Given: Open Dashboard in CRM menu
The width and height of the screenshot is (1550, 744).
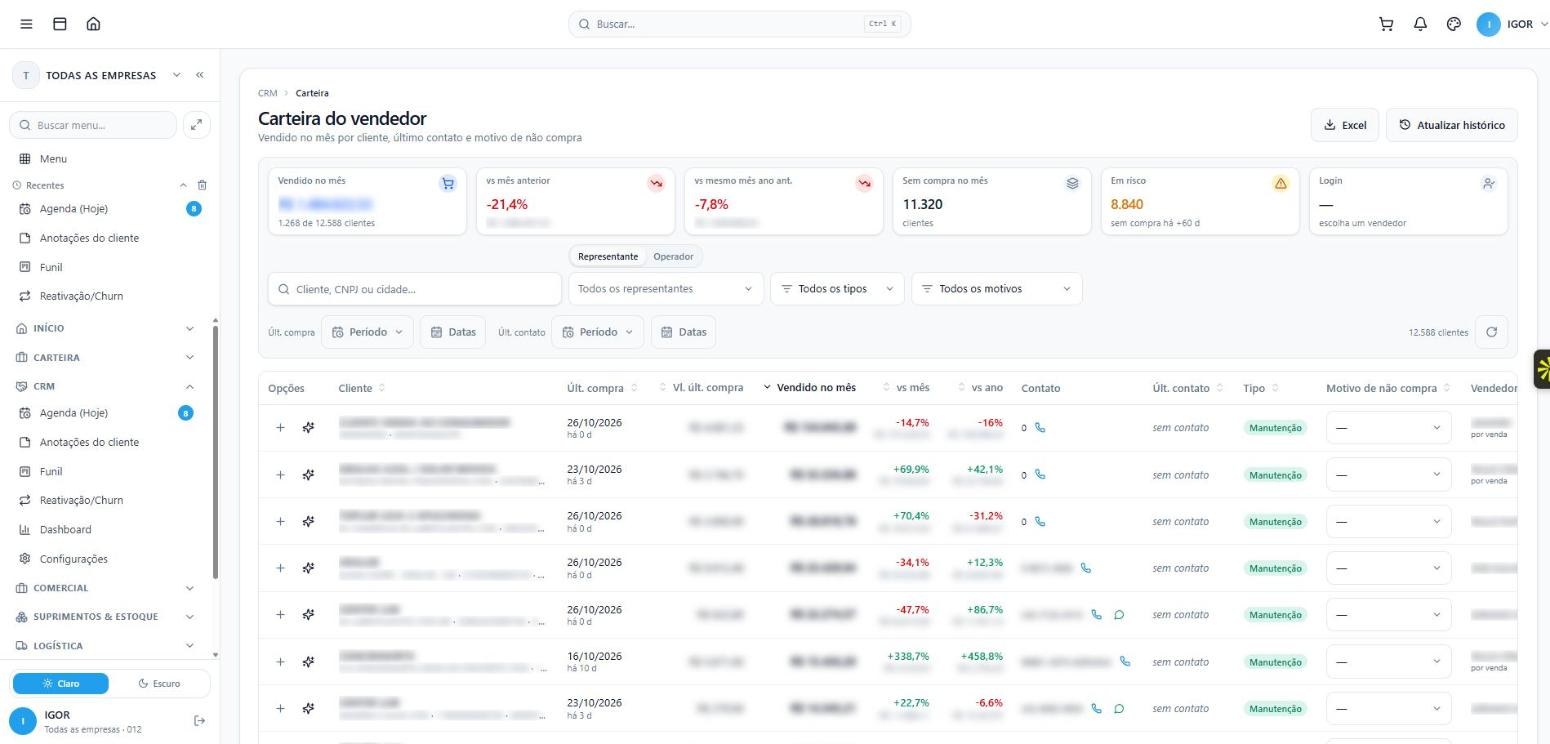Looking at the screenshot, I should click(x=65, y=530).
